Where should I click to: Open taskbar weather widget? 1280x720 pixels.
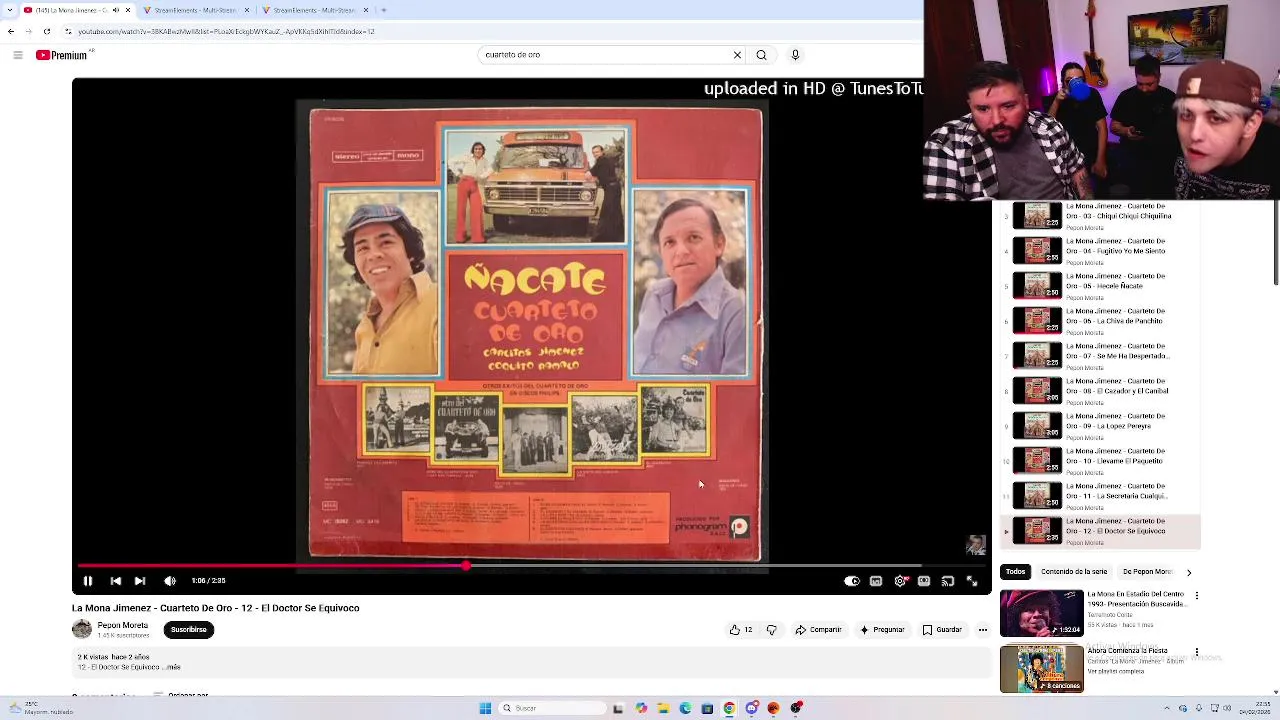[x=40, y=708]
